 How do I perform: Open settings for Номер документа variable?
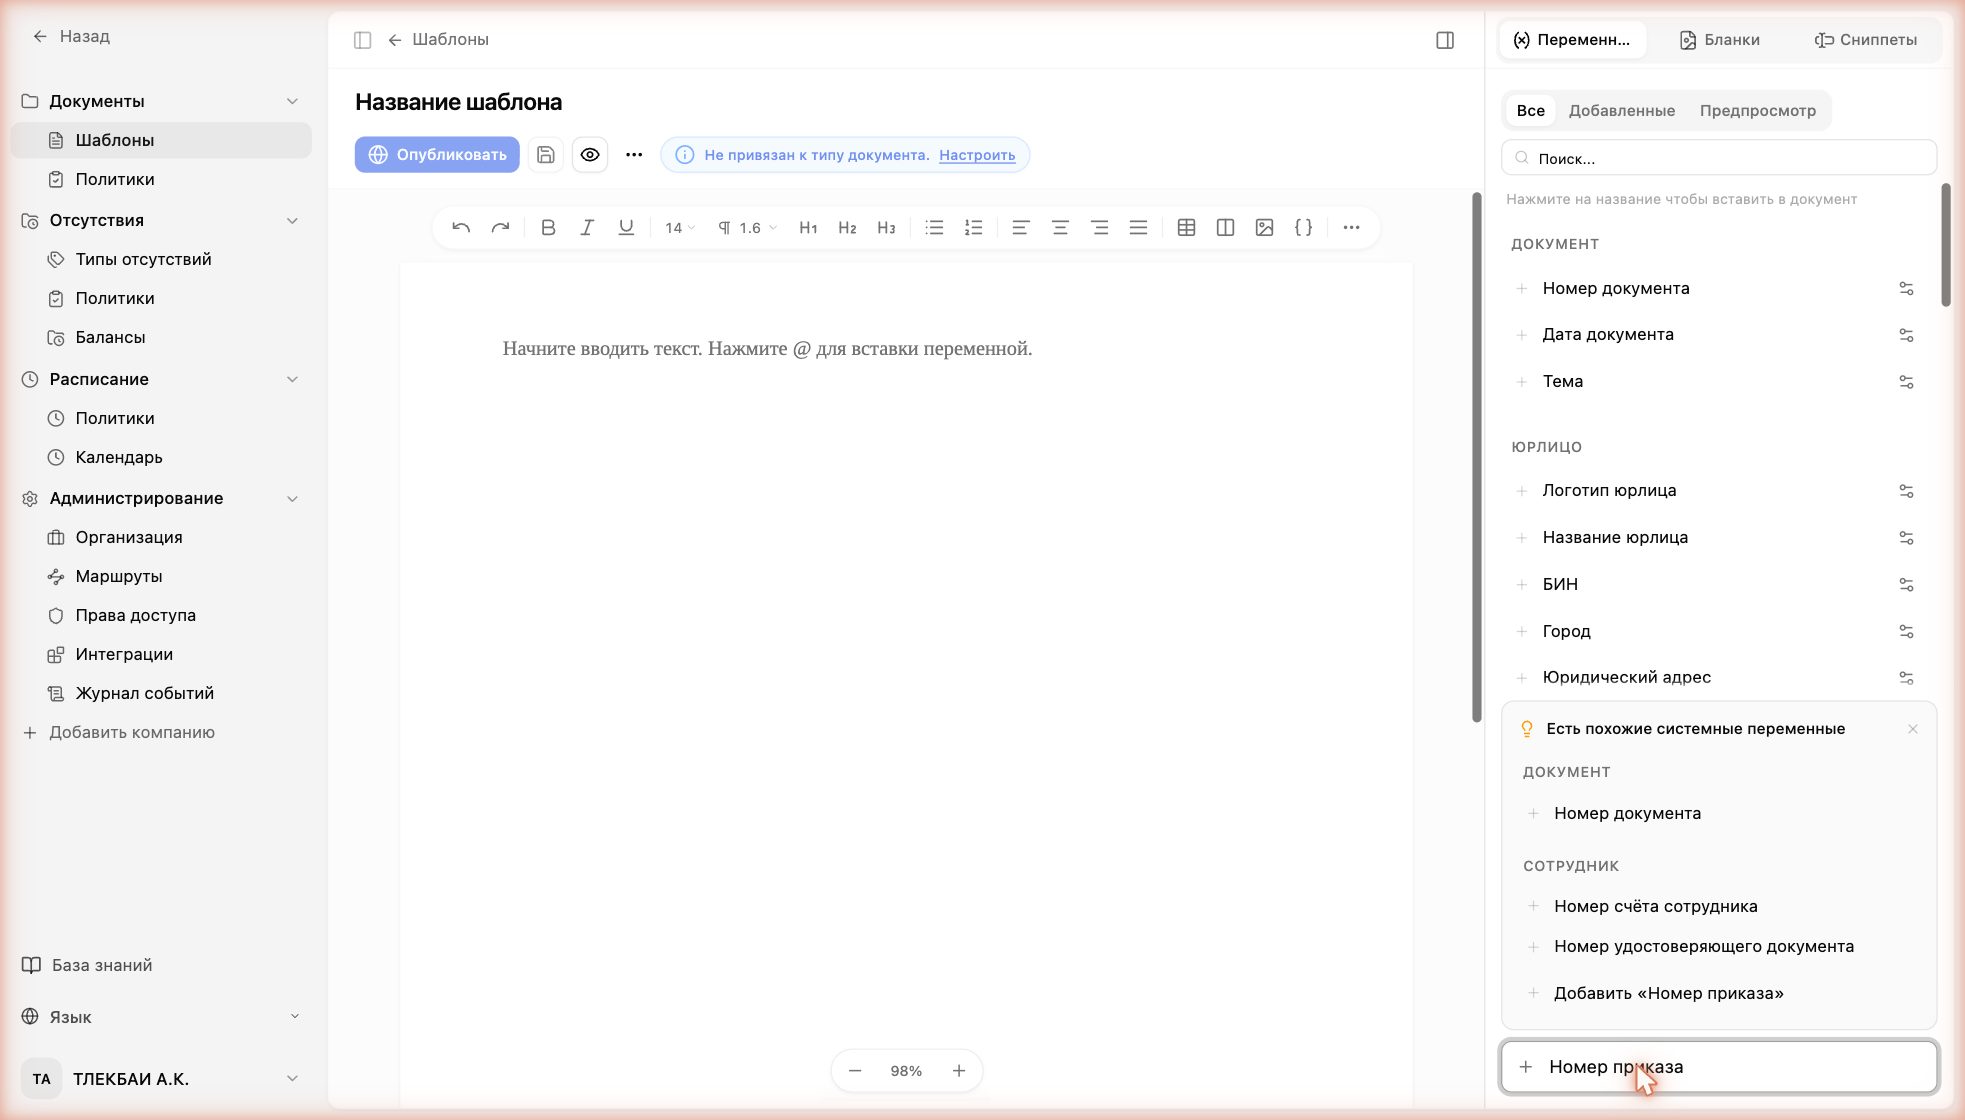[x=1906, y=289]
